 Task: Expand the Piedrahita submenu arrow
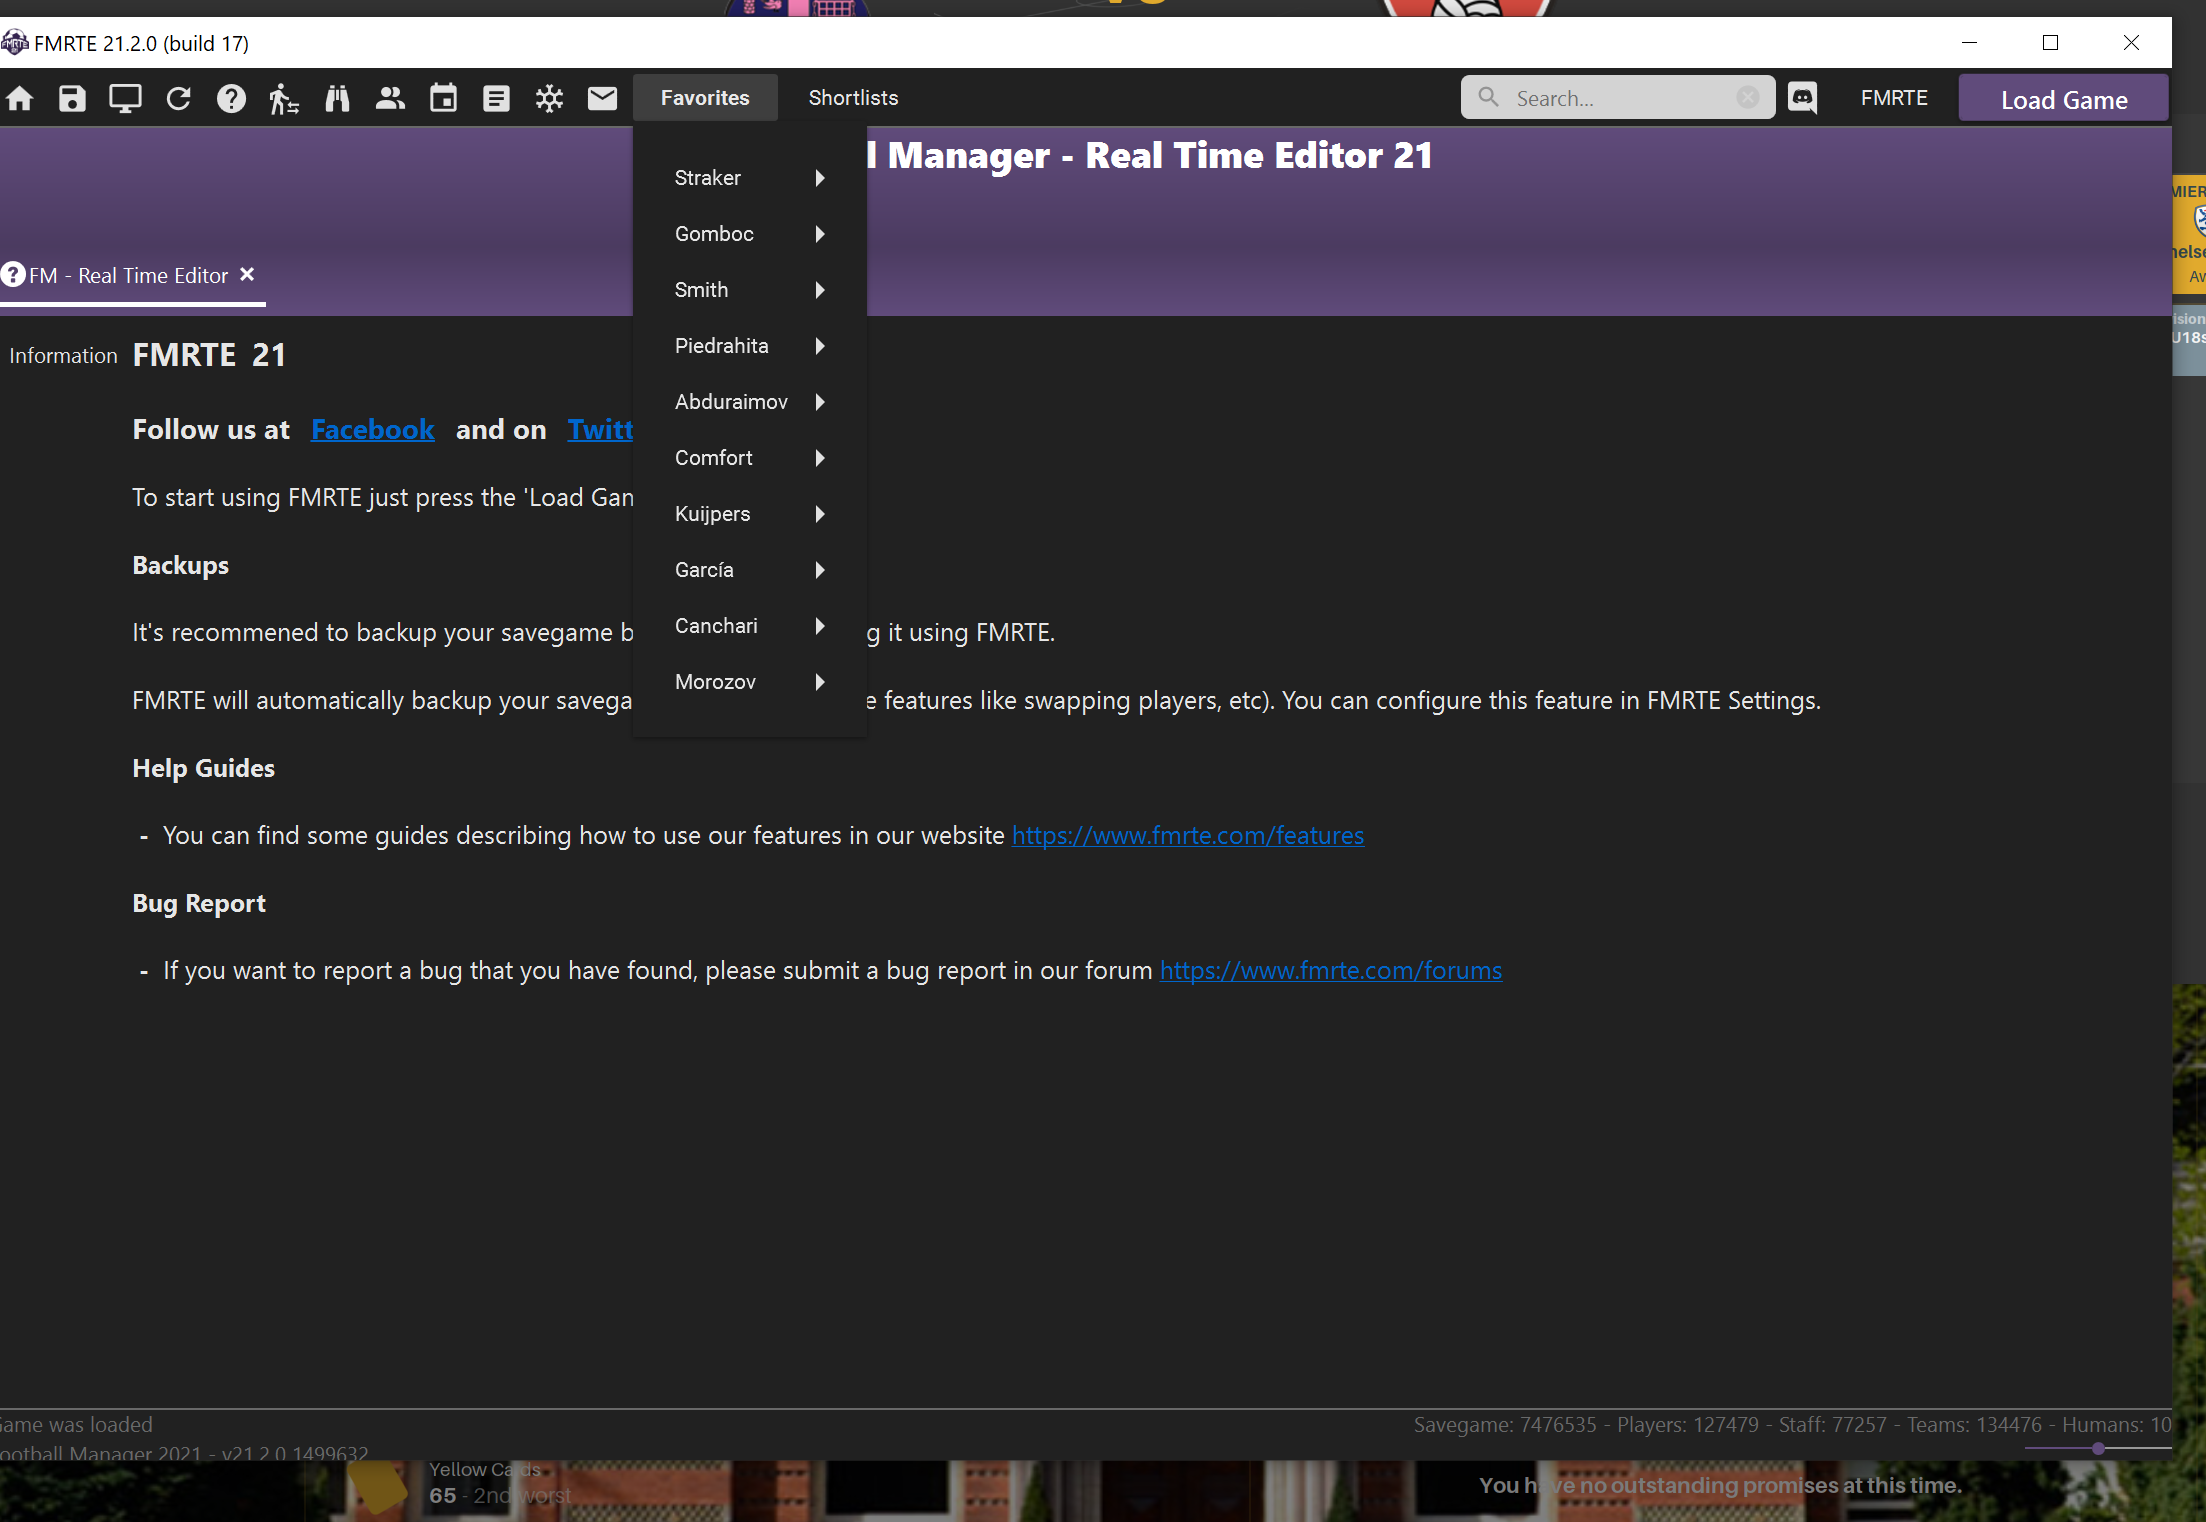[x=820, y=346]
